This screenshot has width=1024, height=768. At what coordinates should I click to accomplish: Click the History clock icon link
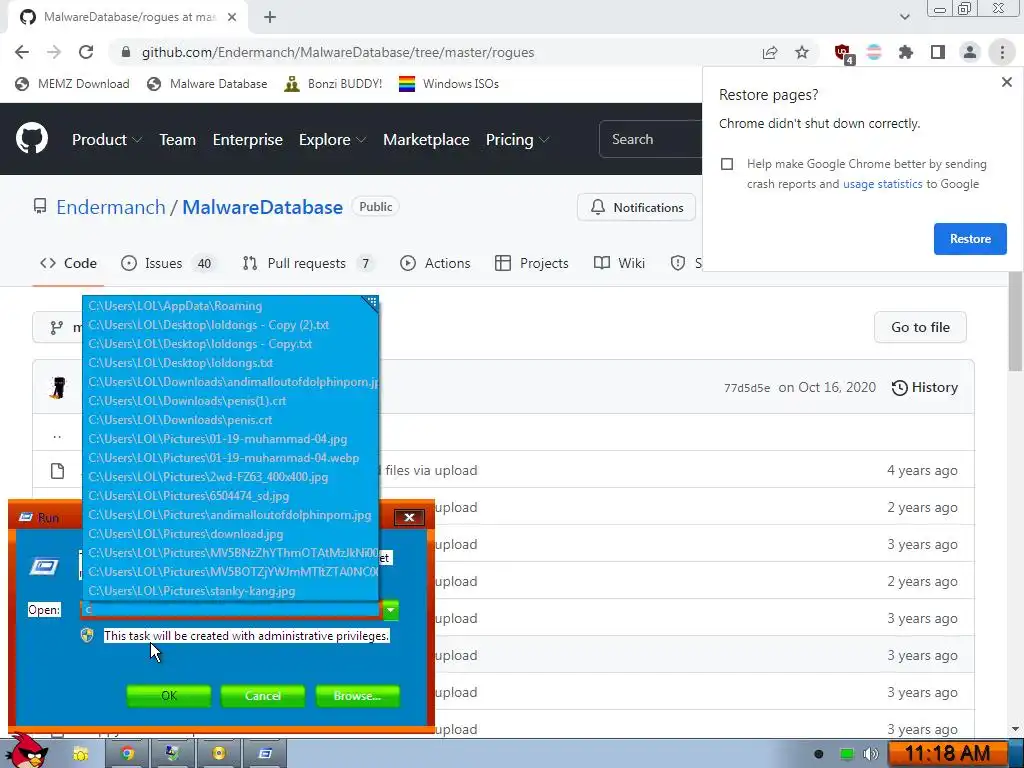[925, 387]
